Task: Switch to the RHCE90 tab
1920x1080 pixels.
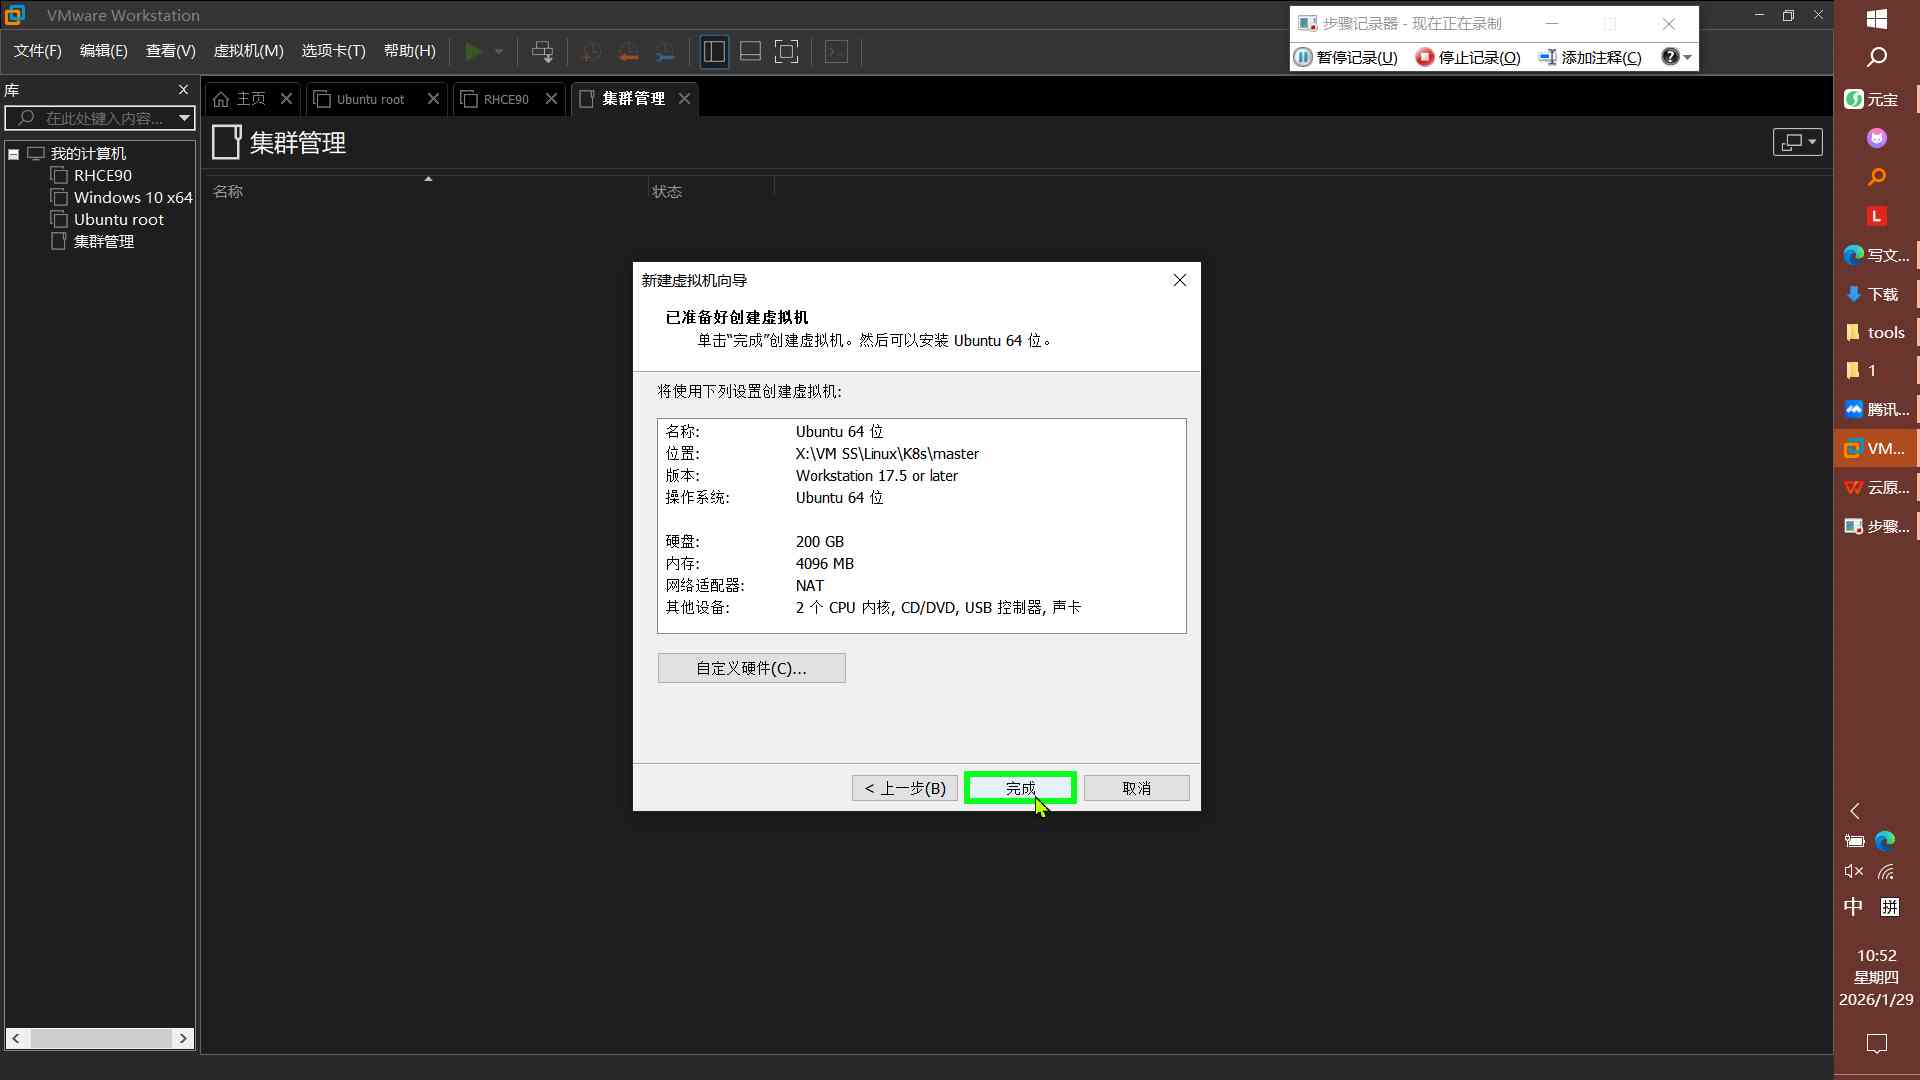Action: 505,99
